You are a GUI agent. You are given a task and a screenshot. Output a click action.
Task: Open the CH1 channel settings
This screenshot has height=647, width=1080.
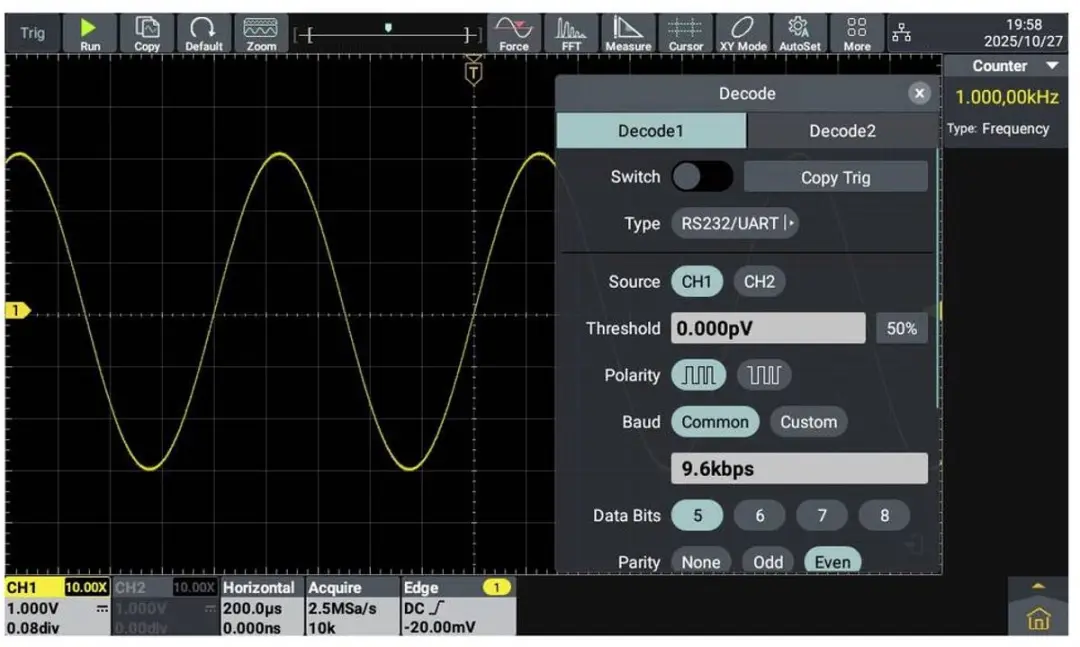point(57,606)
